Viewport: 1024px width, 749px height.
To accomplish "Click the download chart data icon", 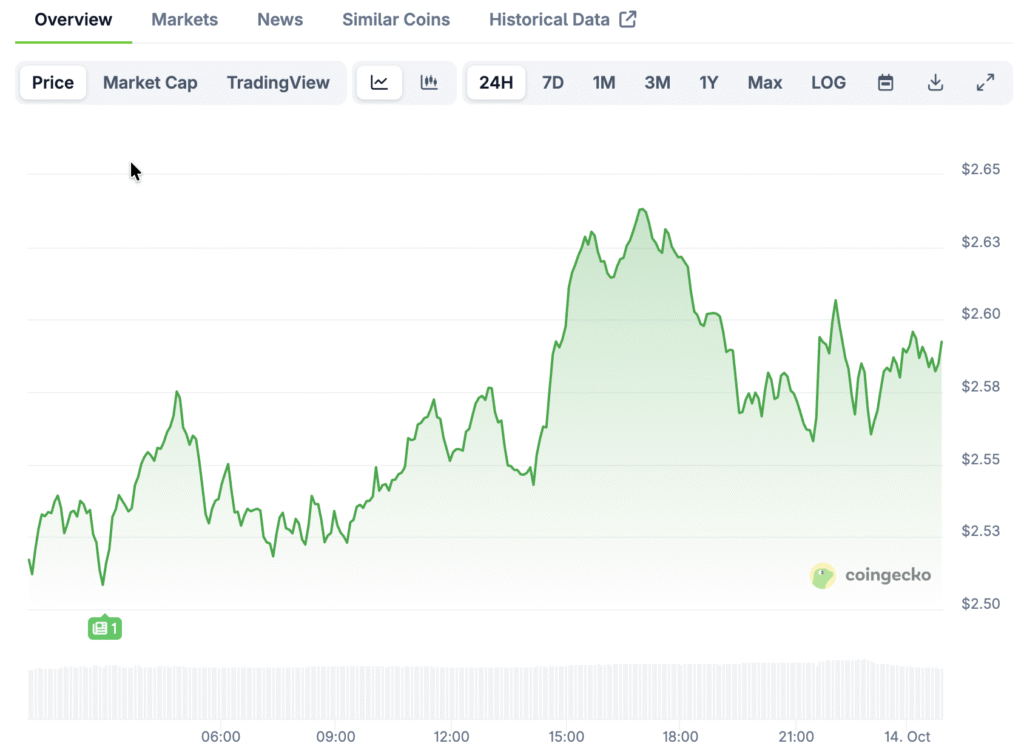I will tap(935, 83).
